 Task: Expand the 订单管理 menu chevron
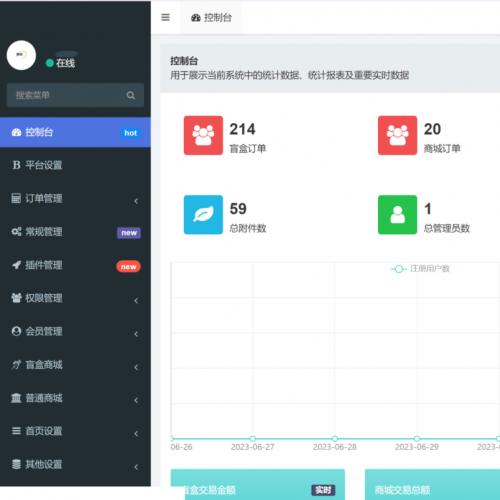pos(136,201)
